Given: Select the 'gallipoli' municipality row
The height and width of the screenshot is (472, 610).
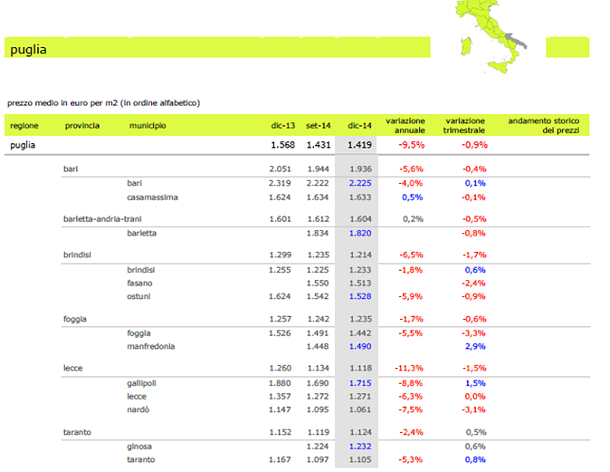Looking at the screenshot, I should click(x=141, y=383).
